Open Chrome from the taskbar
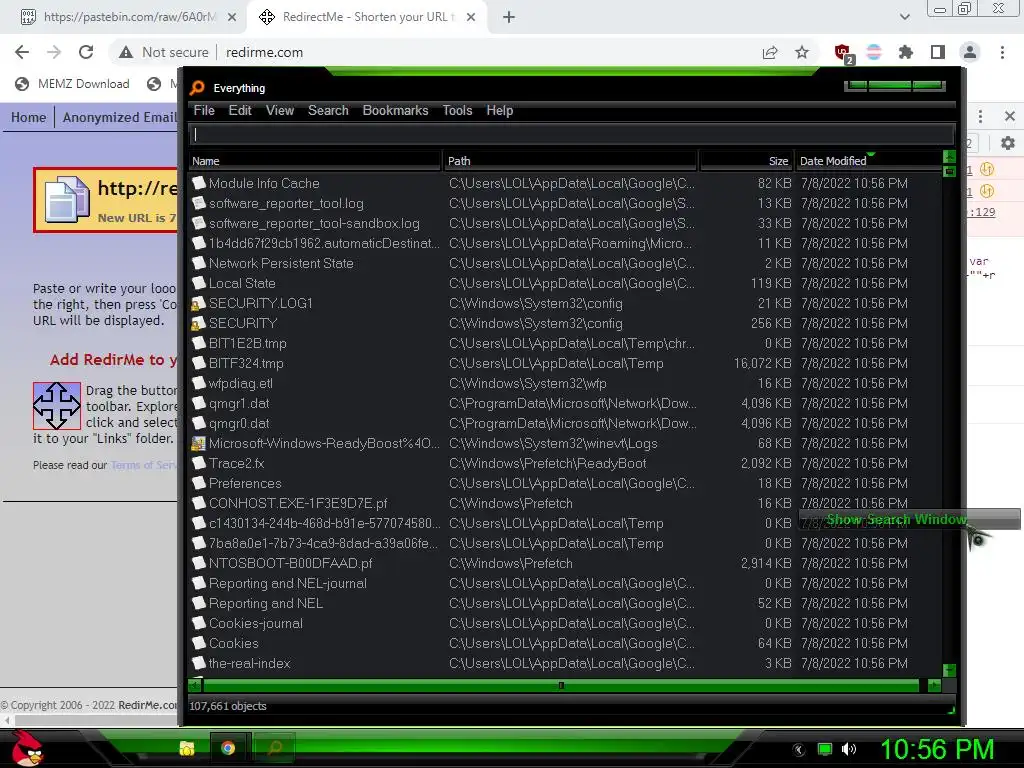The width and height of the screenshot is (1024, 768). click(228, 748)
